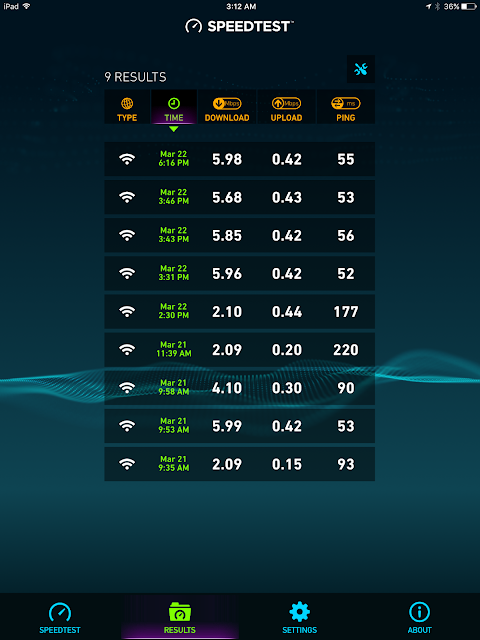Toggle the sort direction arrow under Time
This screenshot has width=480, height=640.
pos(174,129)
